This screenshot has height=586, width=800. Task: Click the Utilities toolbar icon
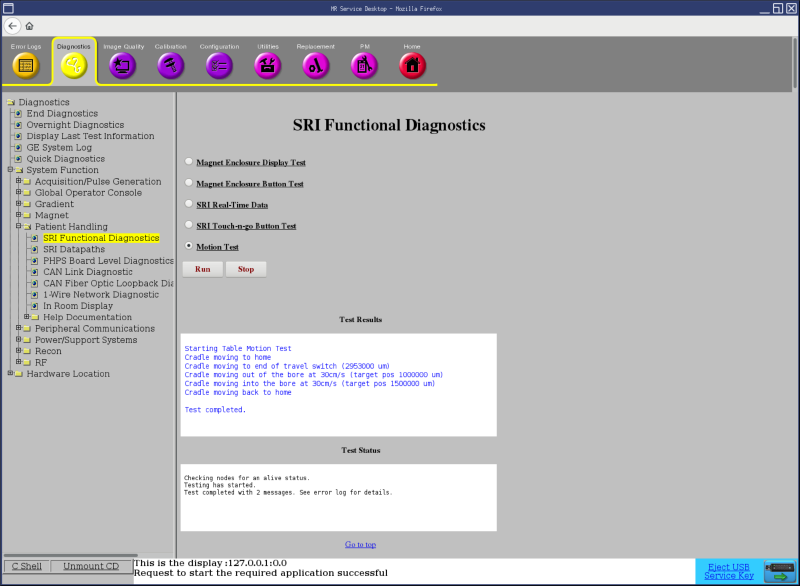point(268,65)
